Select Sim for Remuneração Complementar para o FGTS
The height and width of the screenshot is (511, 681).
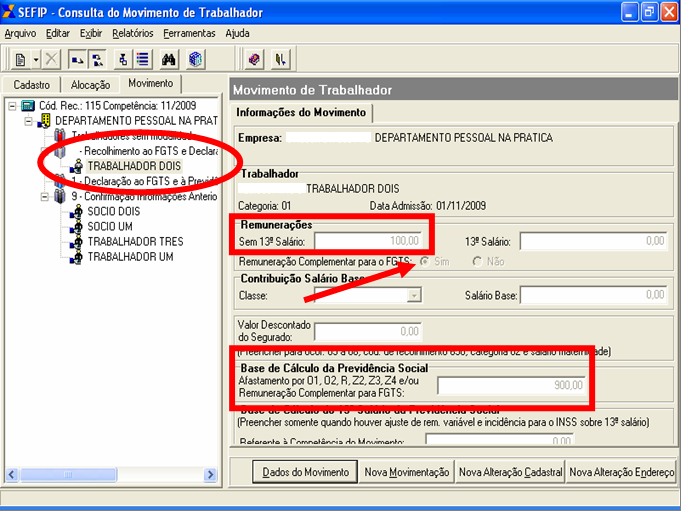pos(424,261)
